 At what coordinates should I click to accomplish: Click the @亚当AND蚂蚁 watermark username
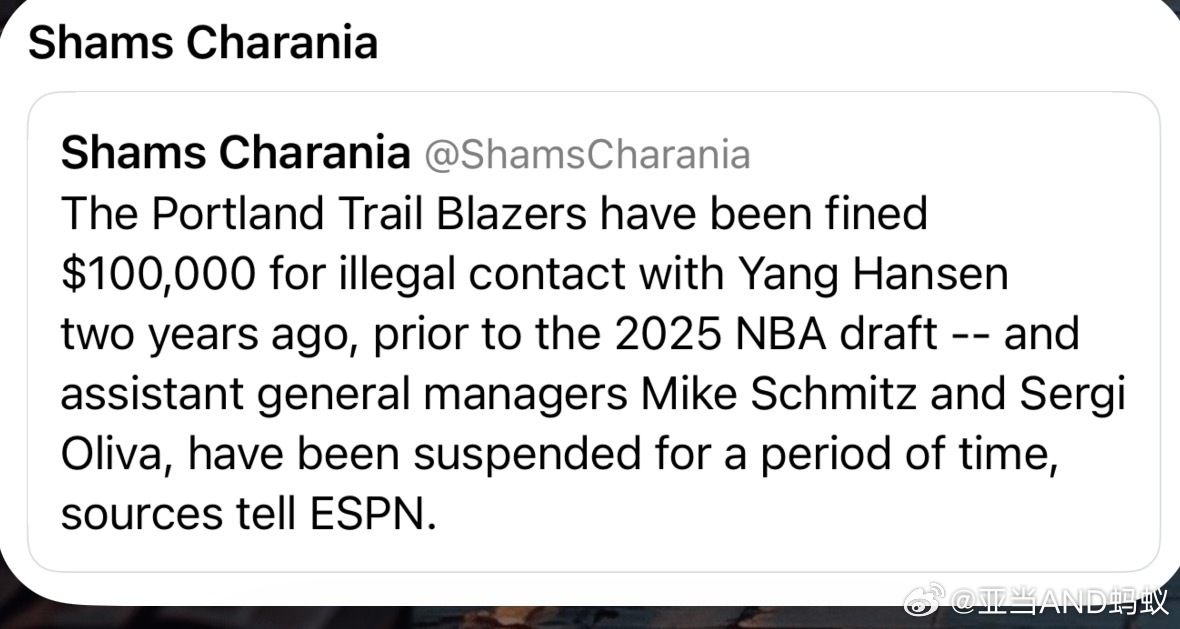click(x=1059, y=601)
